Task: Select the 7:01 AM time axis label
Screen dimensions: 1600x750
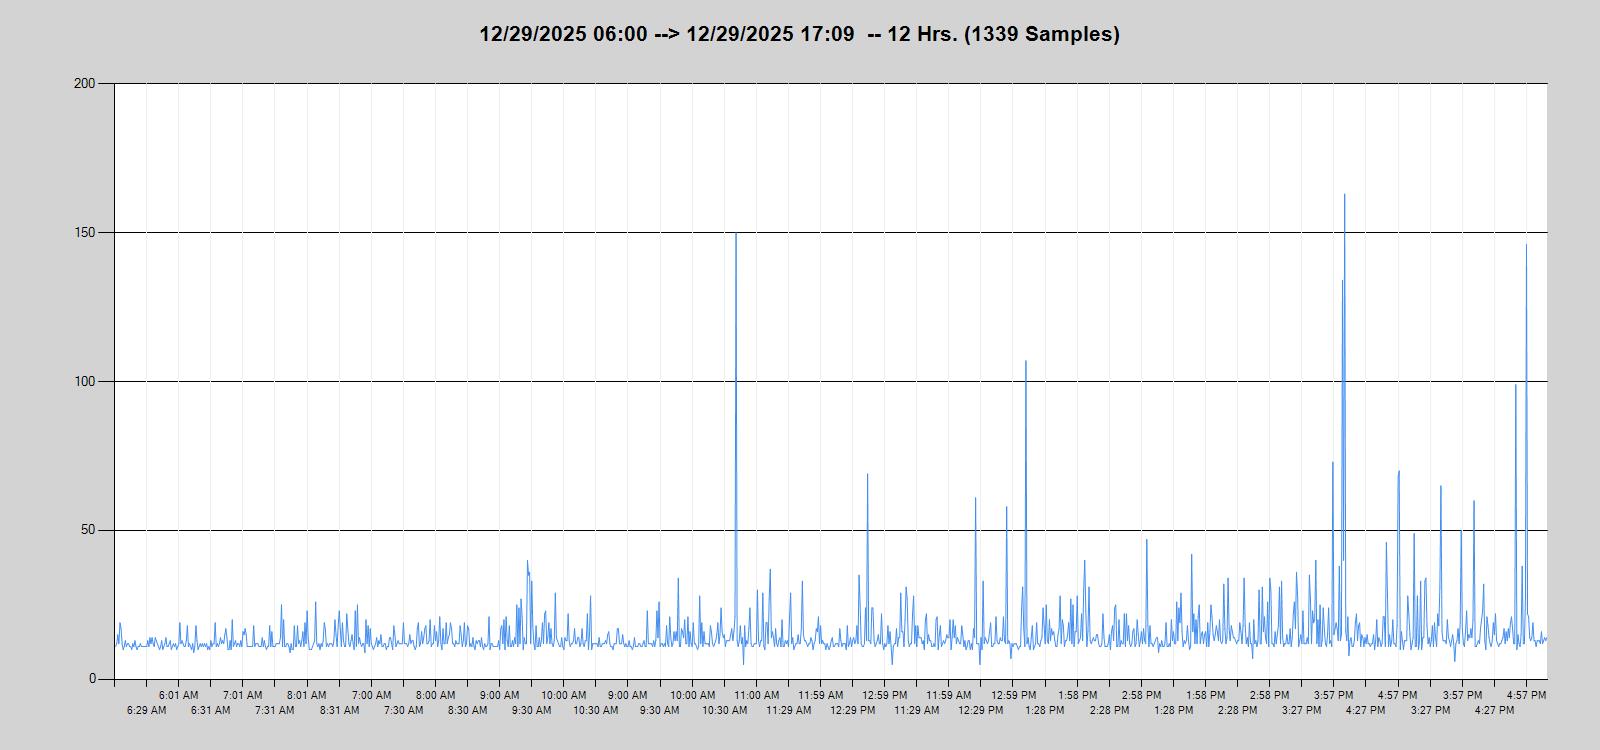Action: pos(242,695)
